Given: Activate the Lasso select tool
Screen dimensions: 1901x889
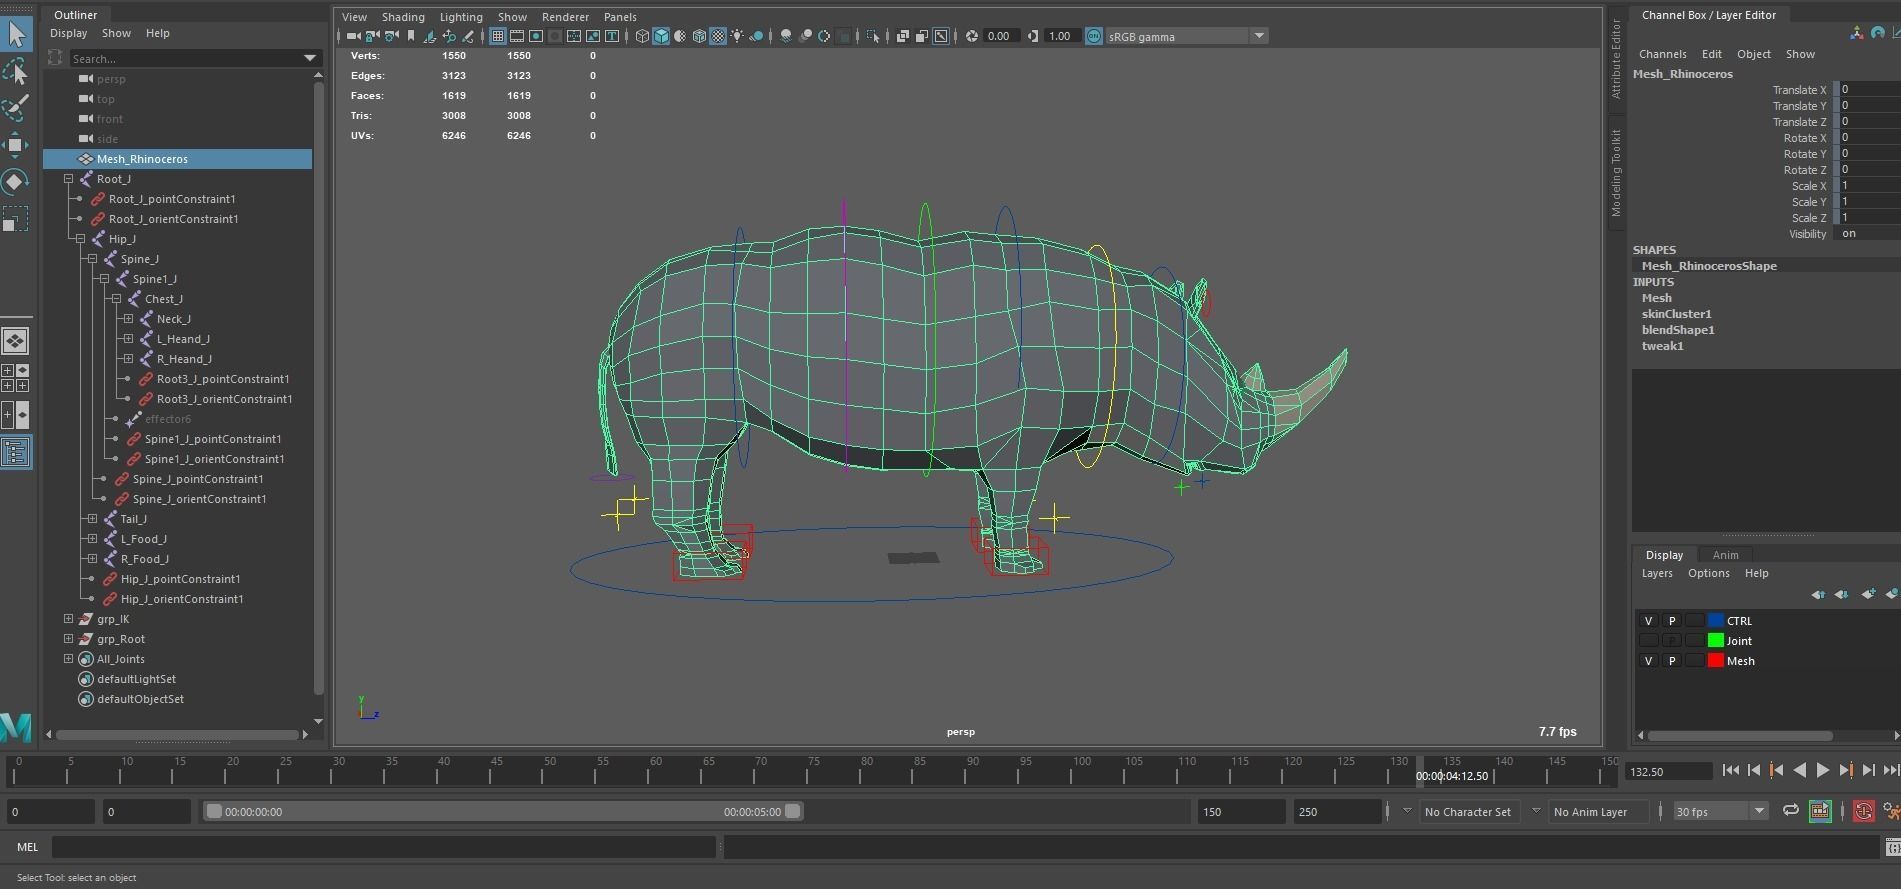Looking at the screenshot, I should (x=16, y=71).
